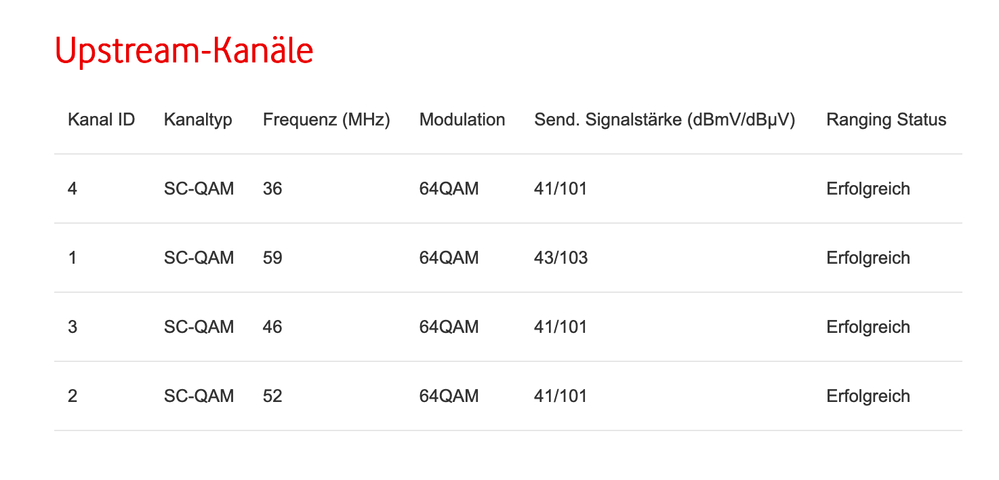This screenshot has height=480, width=999.
Task: Click the Modulation column header
Action: pyautogui.click(x=462, y=120)
